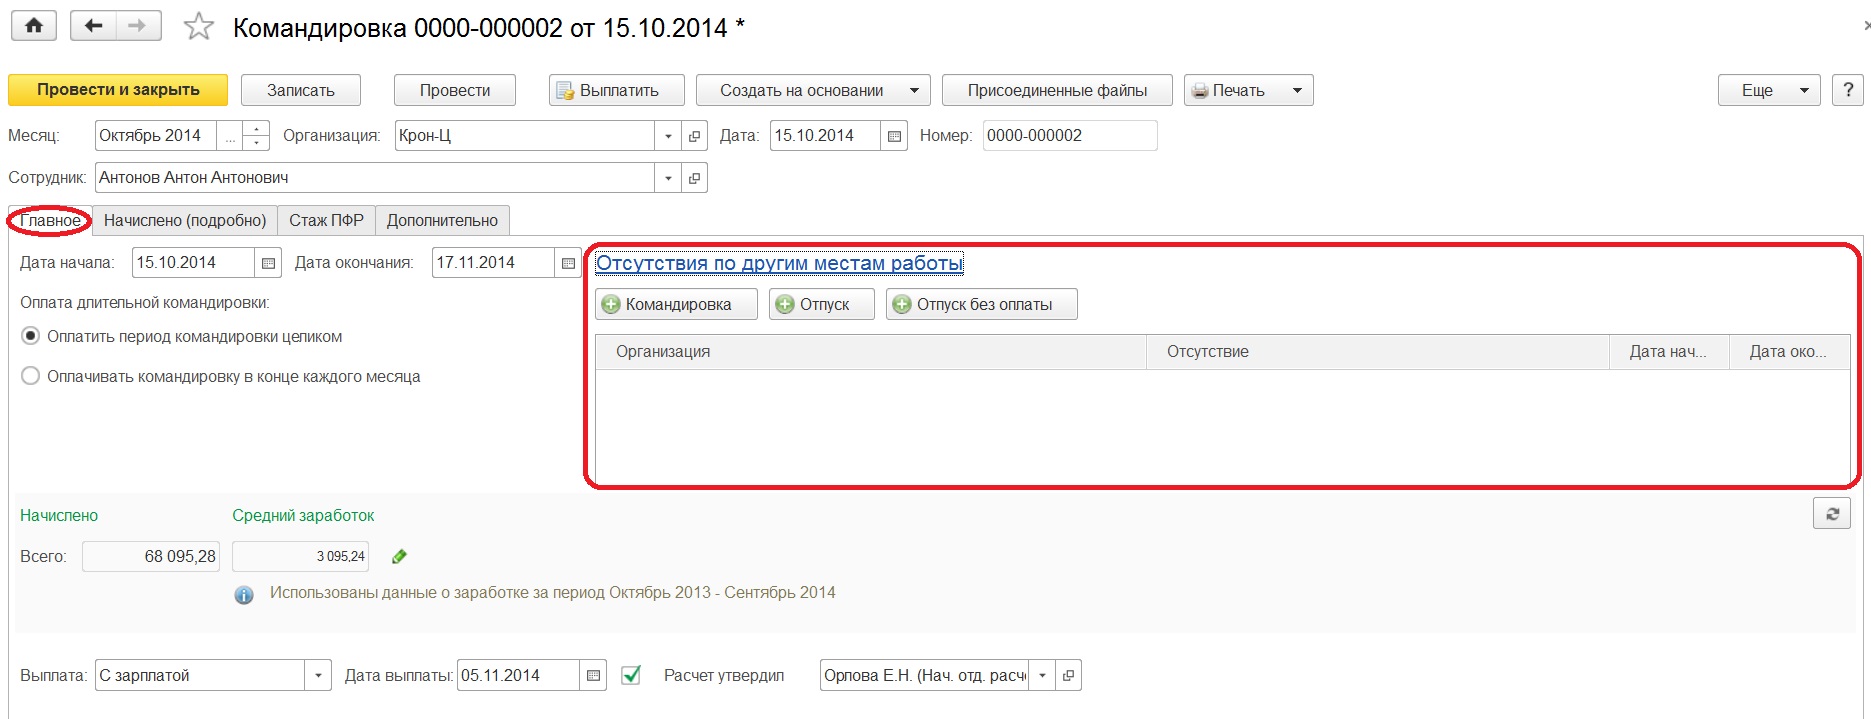The height and width of the screenshot is (719, 1871).
Task: Open the Создать на основании dropdown
Action: 813,90
